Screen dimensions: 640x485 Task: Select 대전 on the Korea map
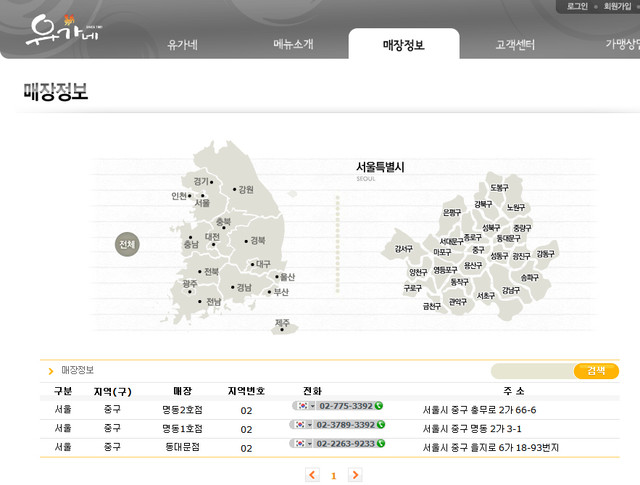click(x=212, y=238)
